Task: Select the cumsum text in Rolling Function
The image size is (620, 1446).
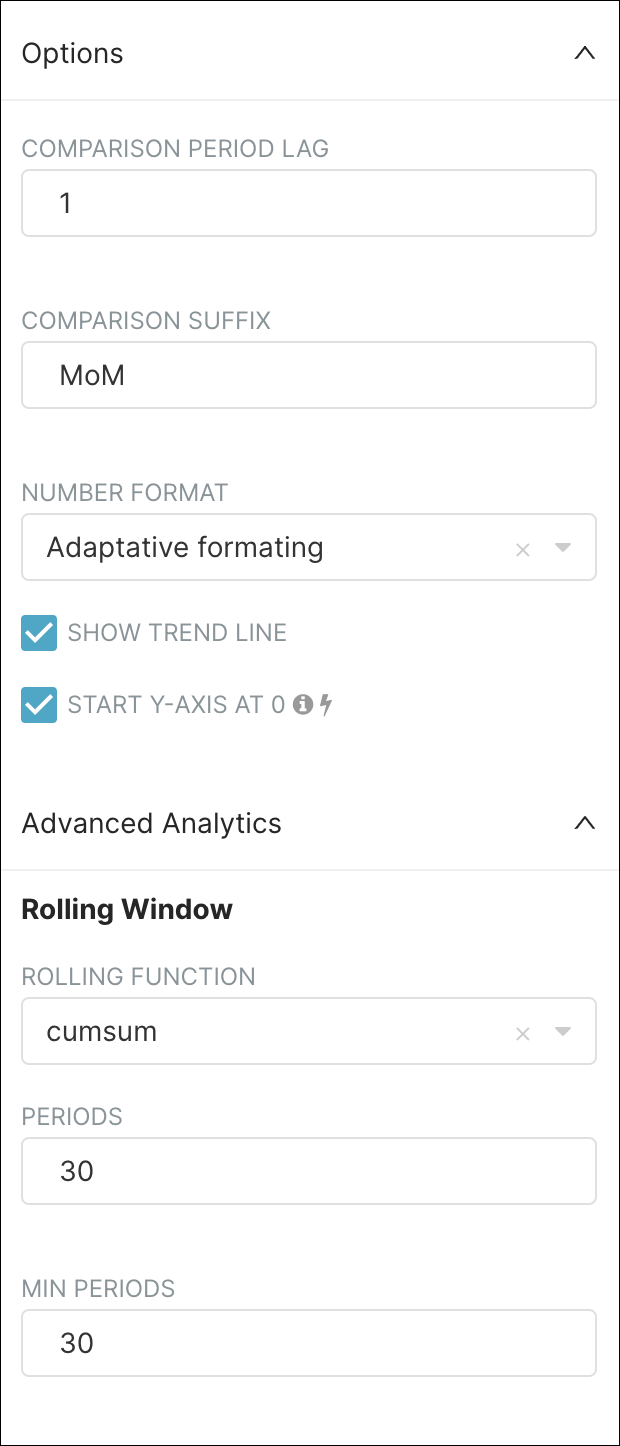Action: (100, 1031)
